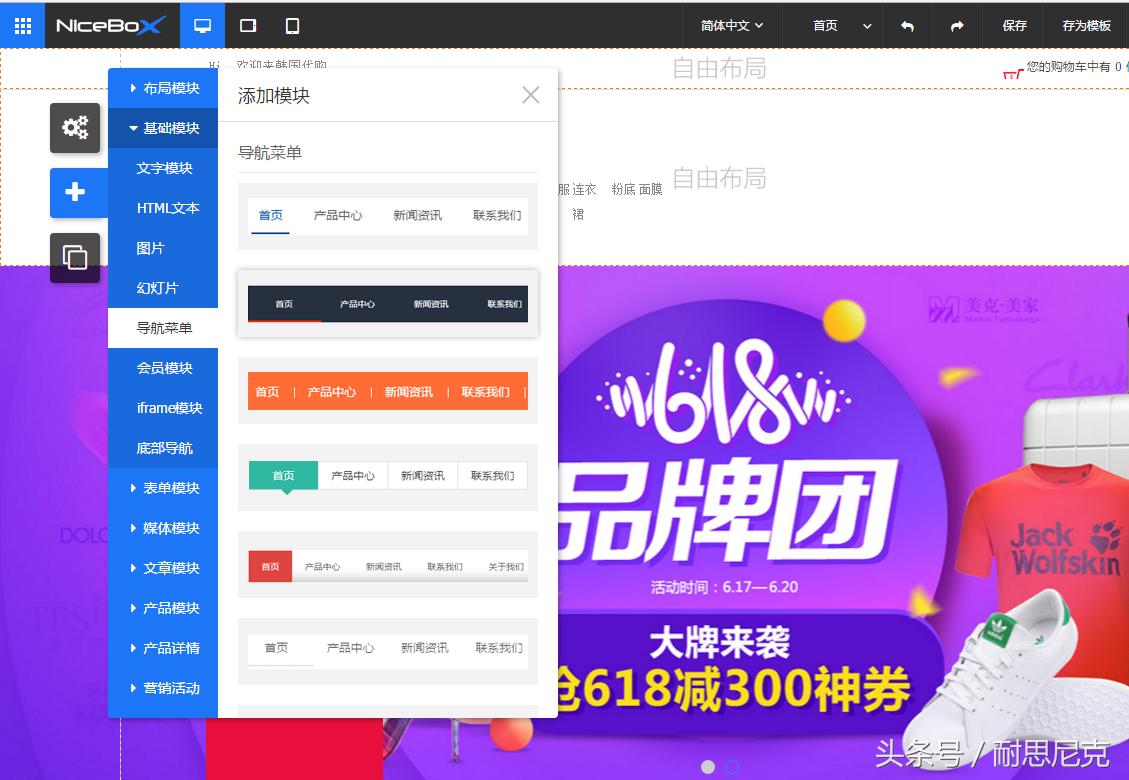Click the apps grid icon beside the NiceBox logo
The width and height of the screenshot is (1129, 780).
pyautogui.click(x=22, y=25)
